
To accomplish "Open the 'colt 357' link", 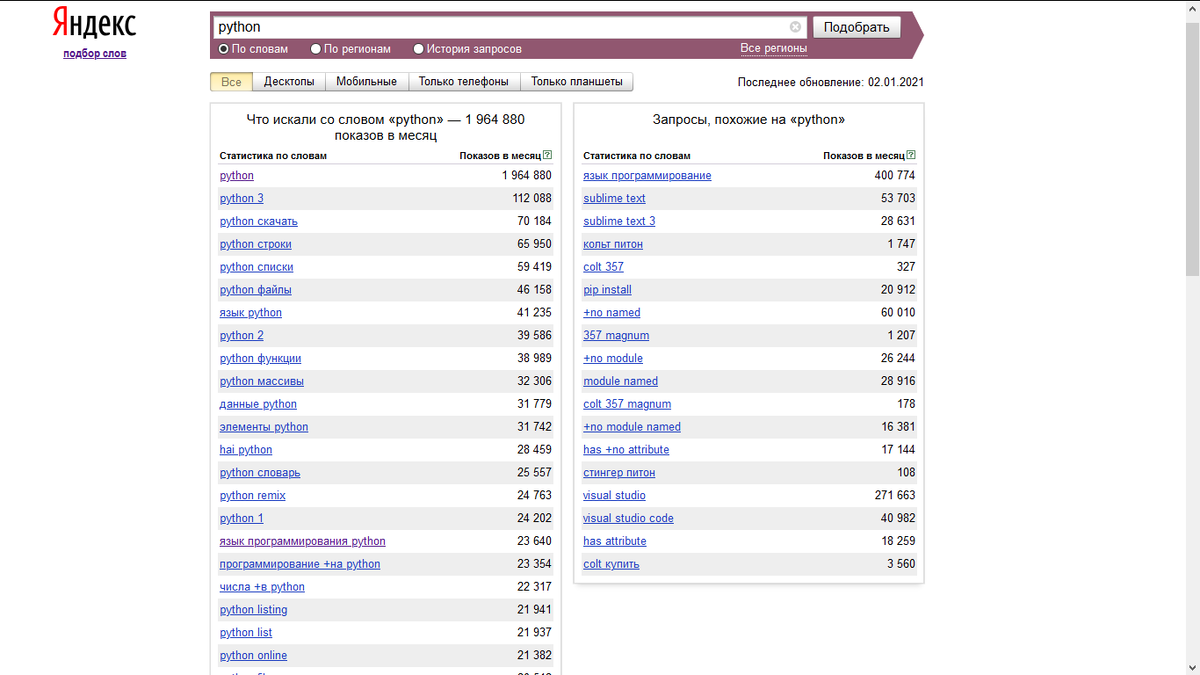I will tap(604, 268).
